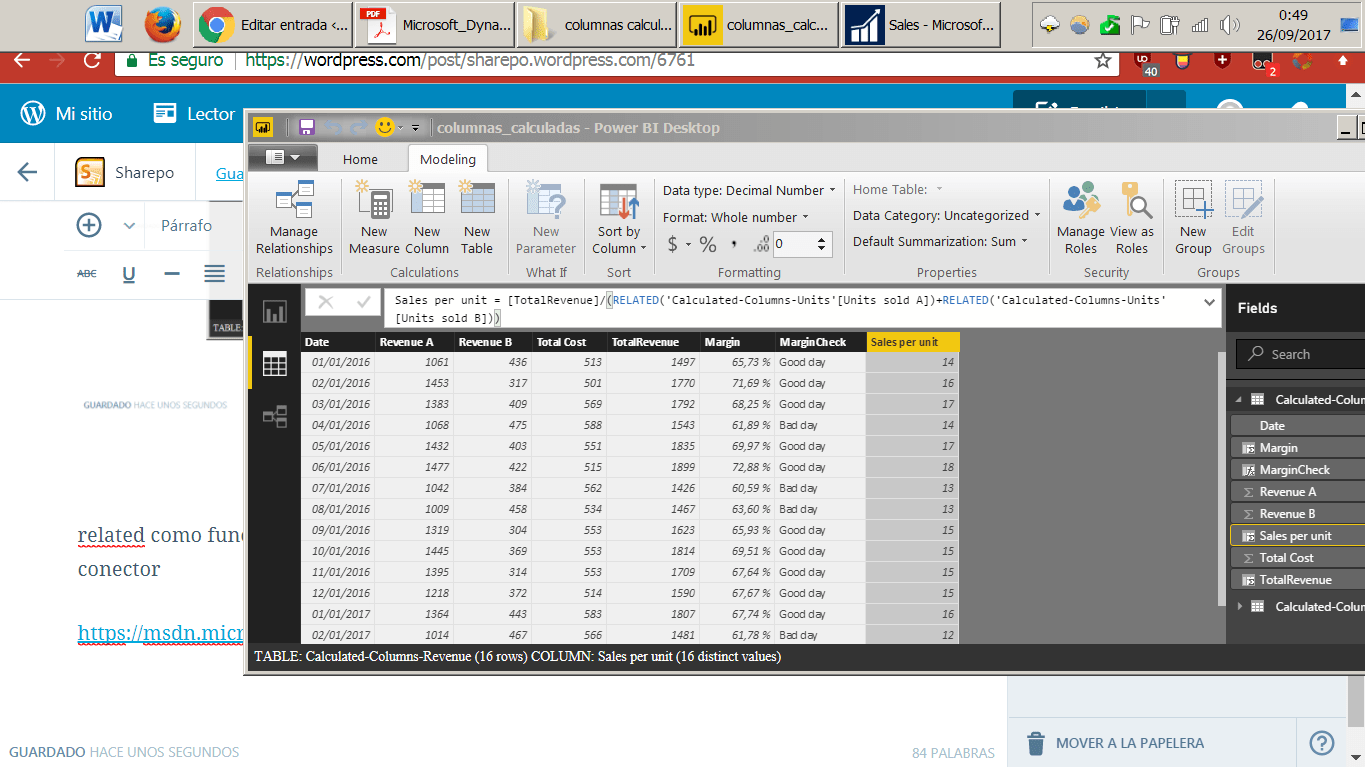Click the underline button in WordPress editor
1365x767 pixels.
click(x=129, y=273)
